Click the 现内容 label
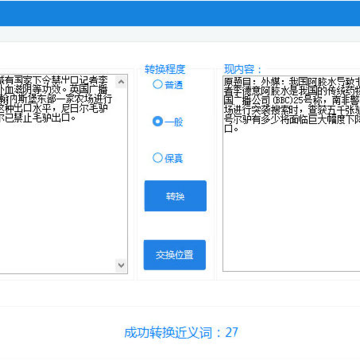The width and height of the screenshot is (360, 360). tap(243, 69)
